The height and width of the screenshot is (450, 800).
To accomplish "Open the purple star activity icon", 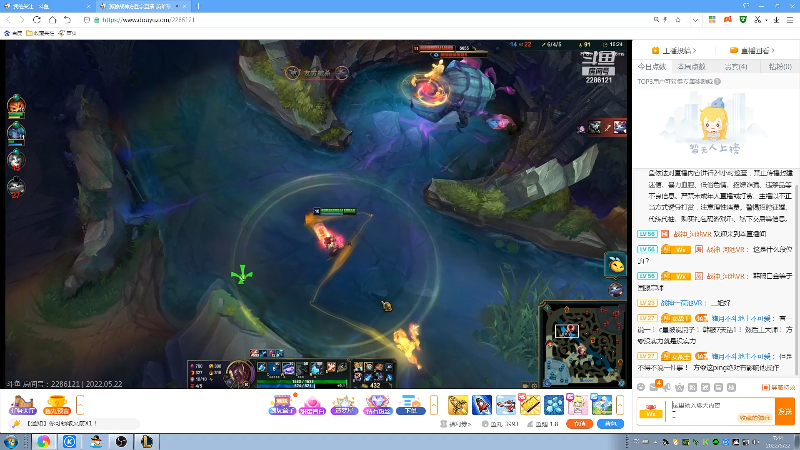I will tap(344, 405).
